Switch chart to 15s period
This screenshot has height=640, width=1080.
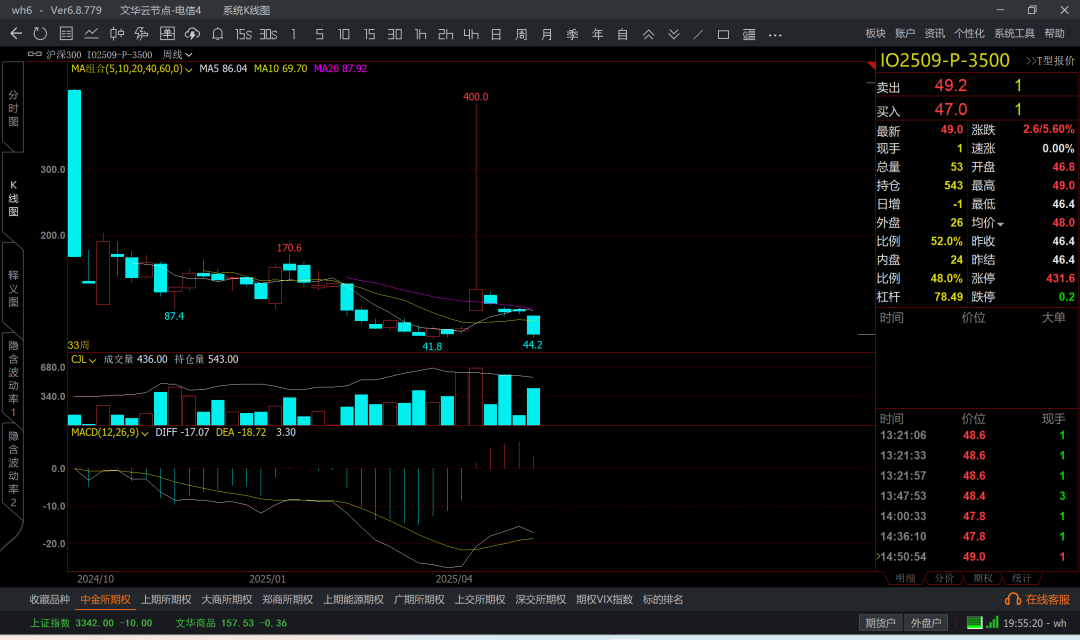pos(243,34)
